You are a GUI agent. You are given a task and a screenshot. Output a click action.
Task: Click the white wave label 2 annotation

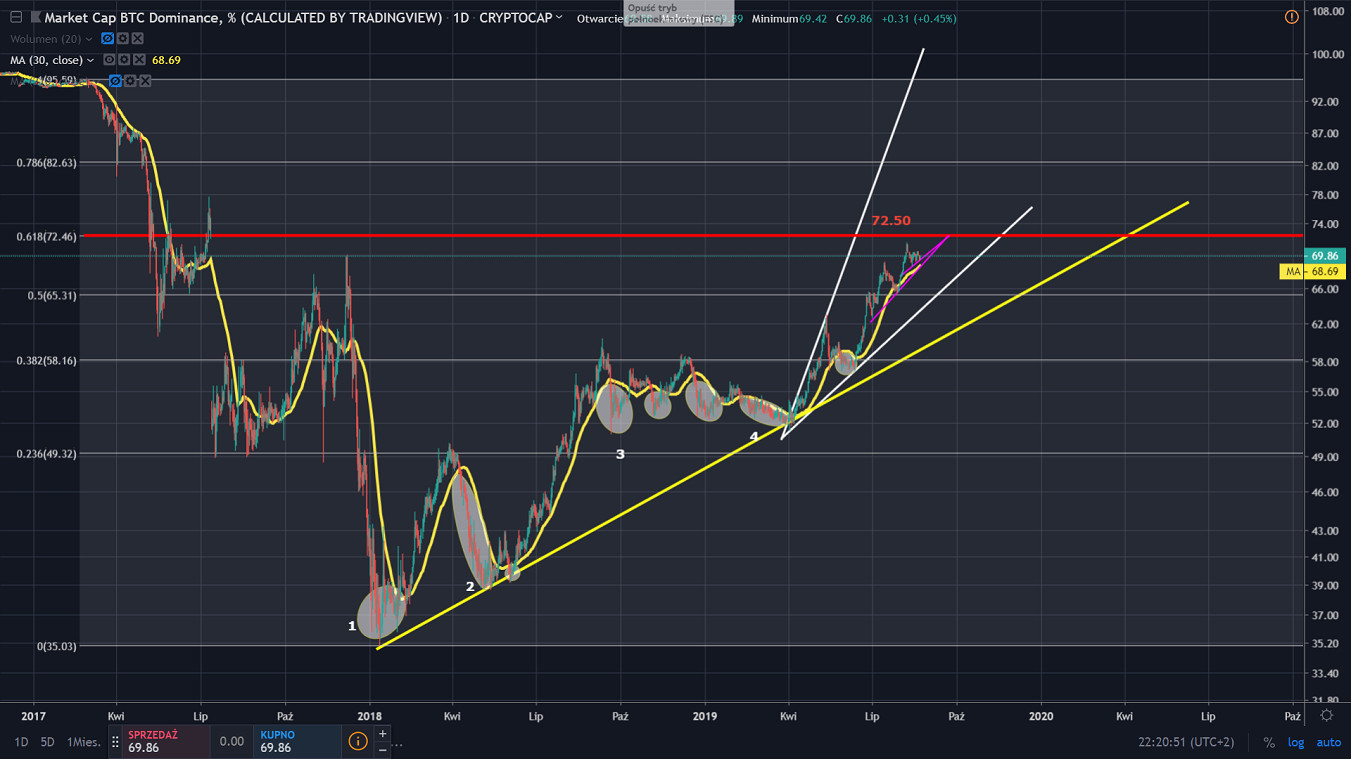coord(470,586)
